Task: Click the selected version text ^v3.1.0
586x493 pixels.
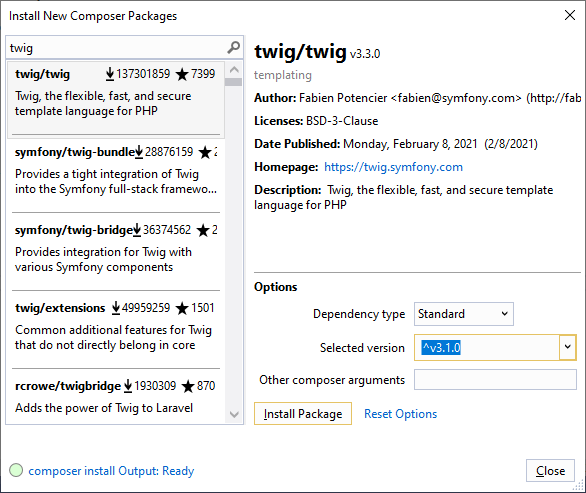Action: click(x=441, y=348)
